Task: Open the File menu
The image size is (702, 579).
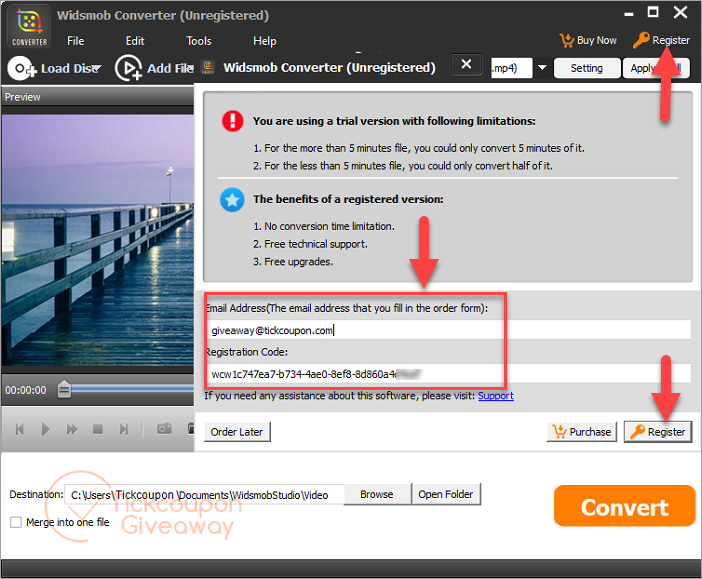Action: [x=76, y=41]
